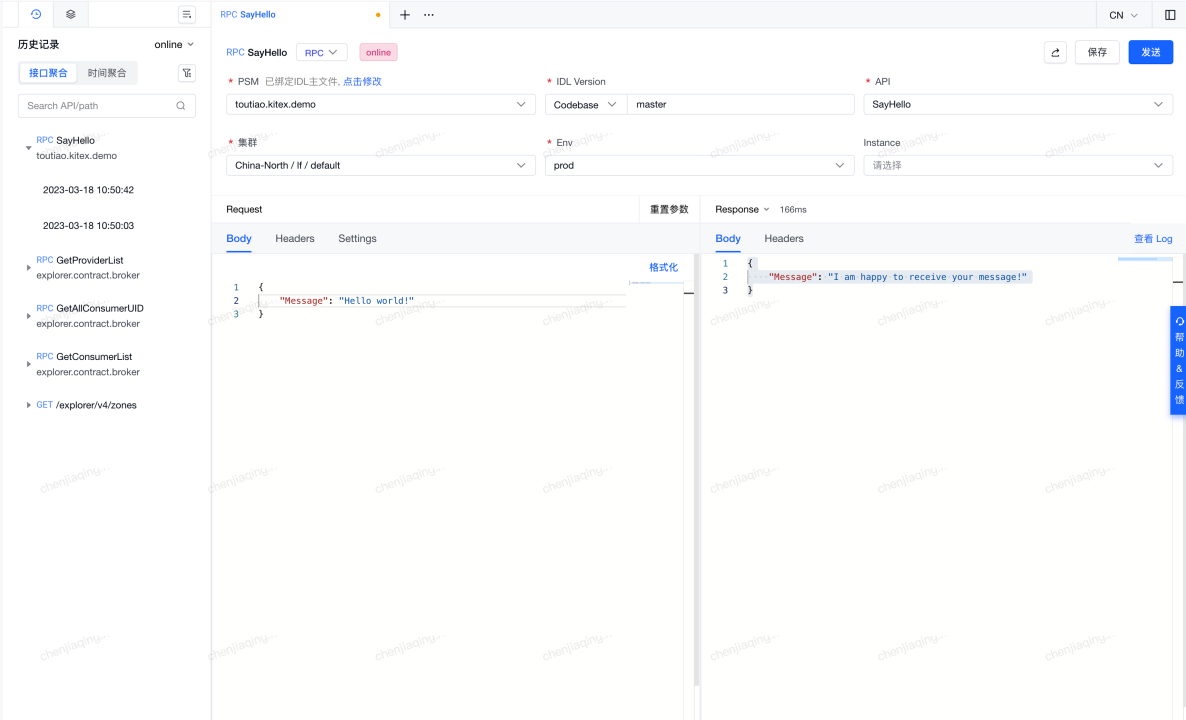Open the online history filter dropdown
The width and height of the screenshot is (1186, 720).
point(168,43)
